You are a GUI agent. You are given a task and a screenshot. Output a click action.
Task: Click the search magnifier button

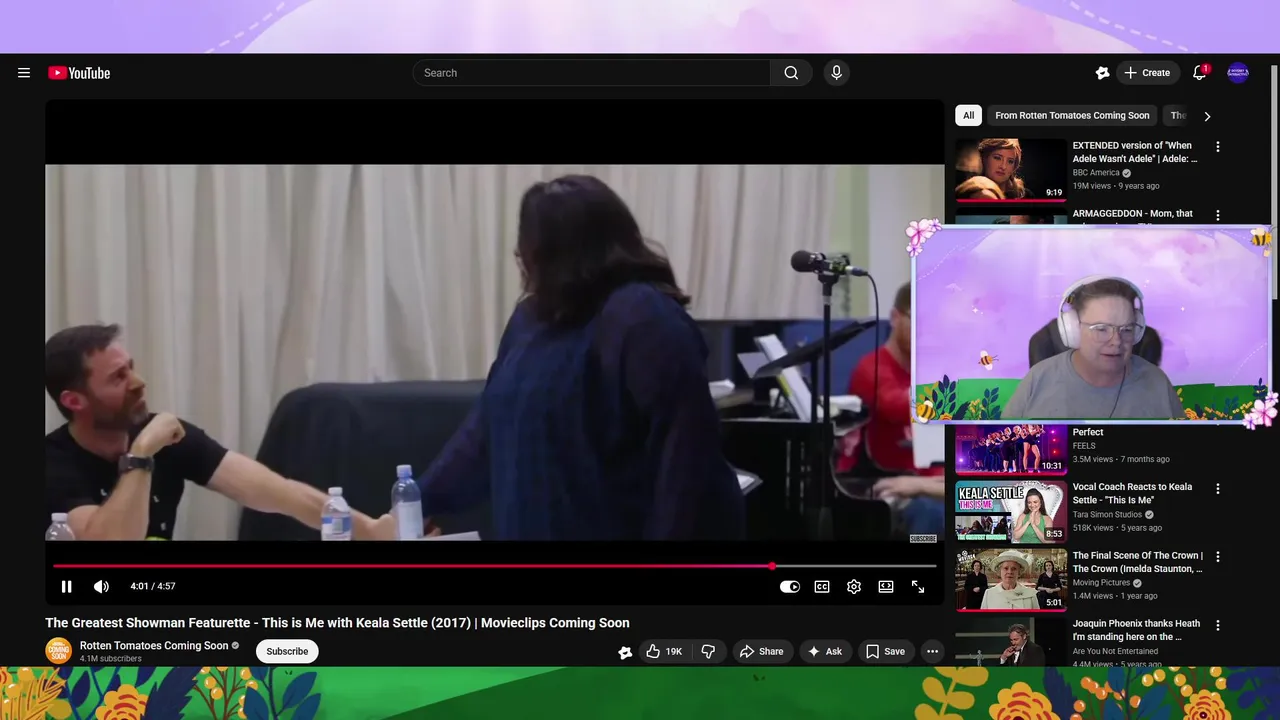(791, 73)
